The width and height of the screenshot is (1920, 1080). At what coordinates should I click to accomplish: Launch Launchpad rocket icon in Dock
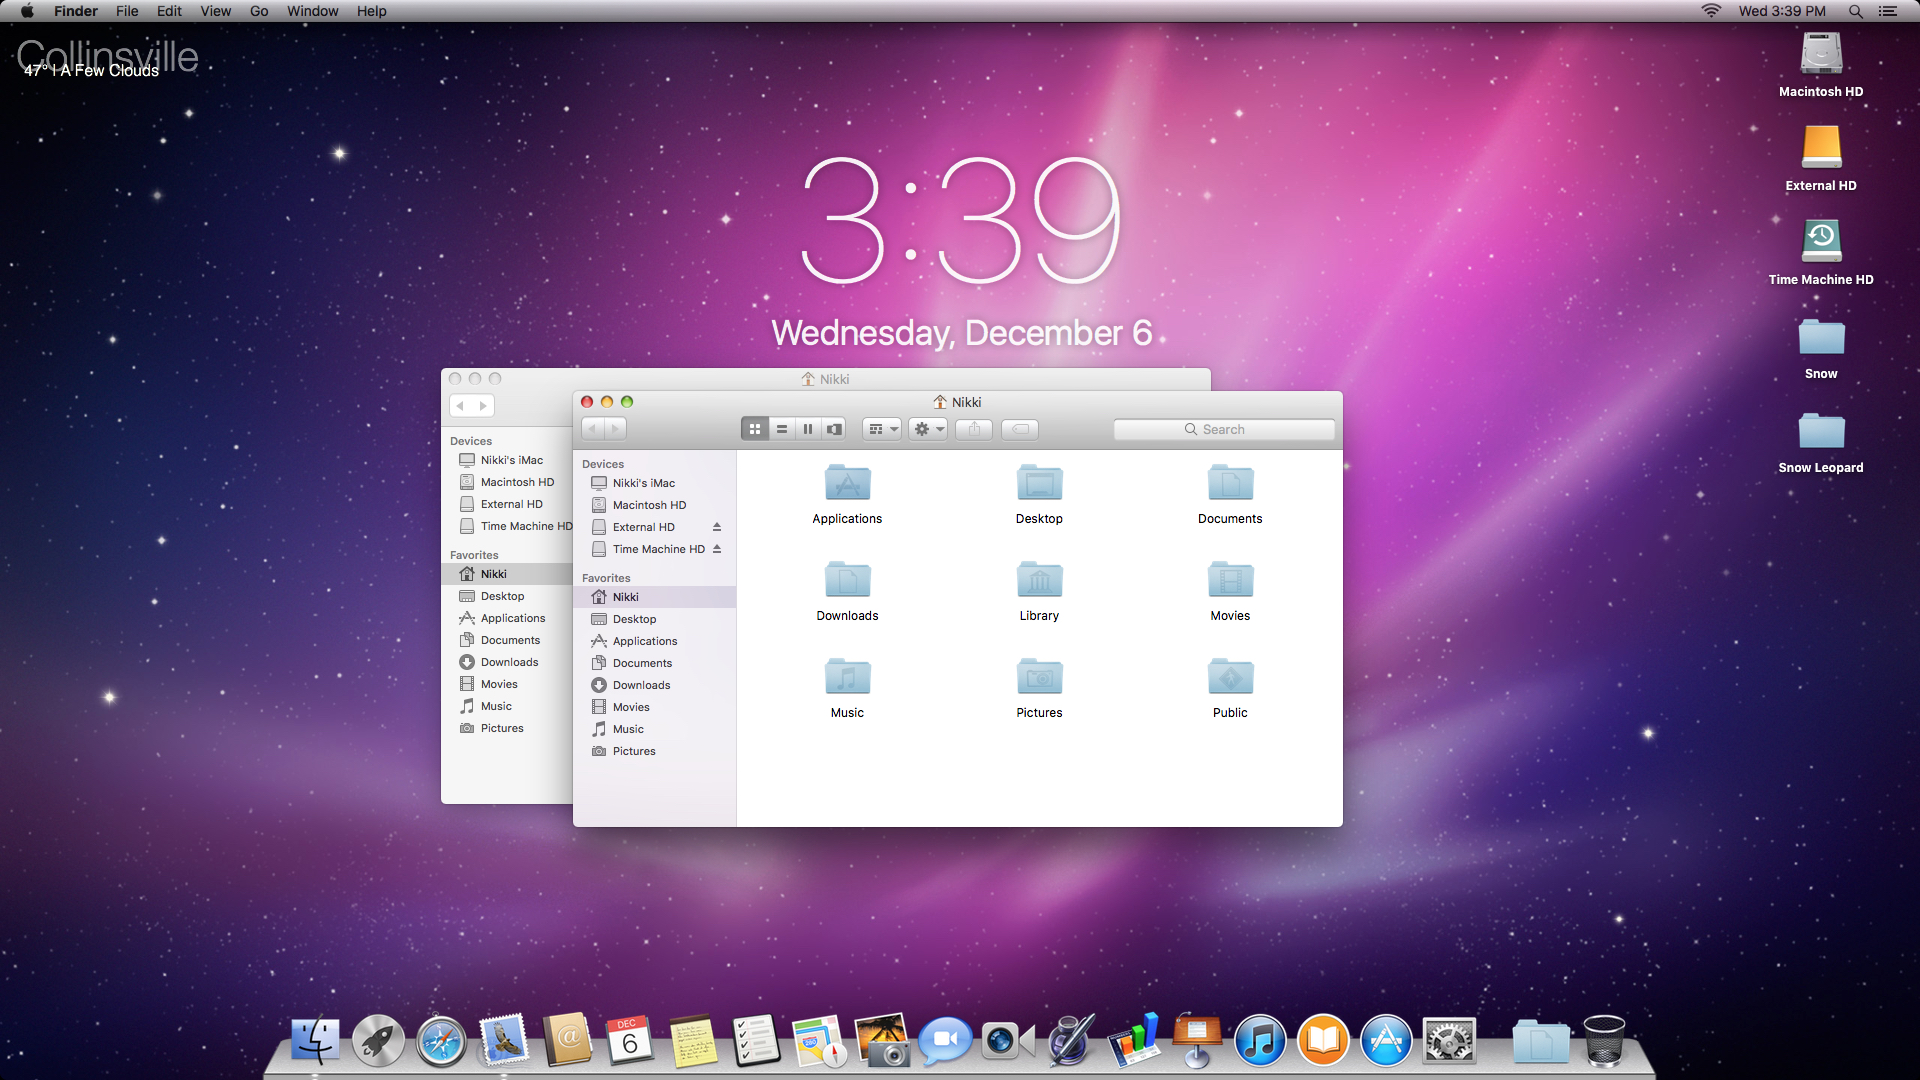point(378,1041)
